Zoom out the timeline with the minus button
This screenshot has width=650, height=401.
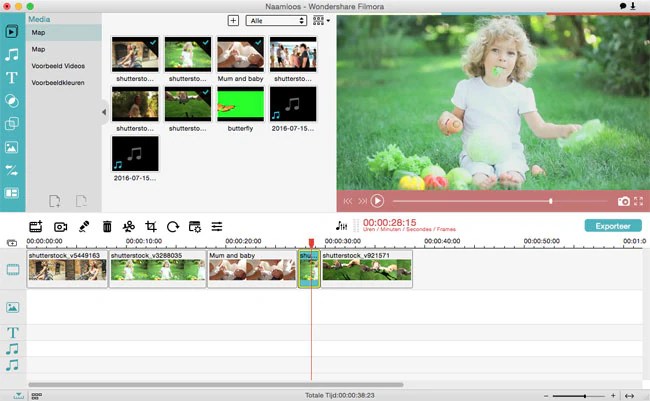click(546, 396)
